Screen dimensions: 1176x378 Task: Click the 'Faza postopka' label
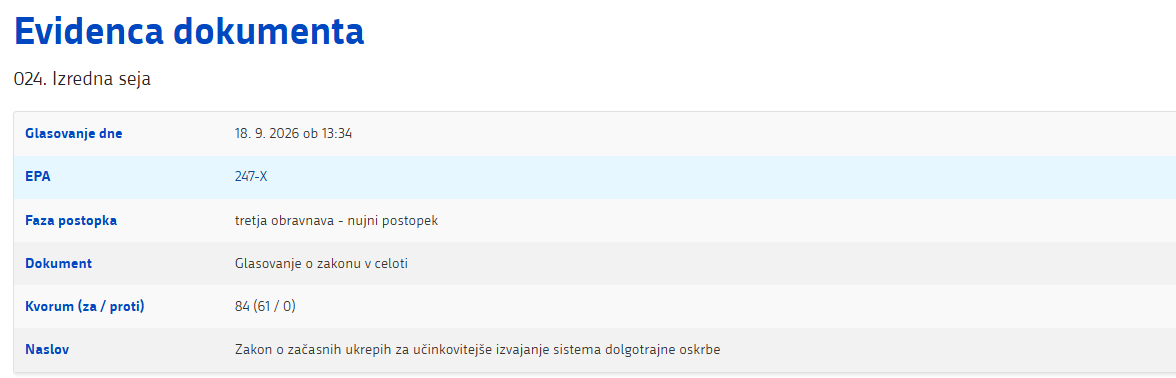[70, 220]
